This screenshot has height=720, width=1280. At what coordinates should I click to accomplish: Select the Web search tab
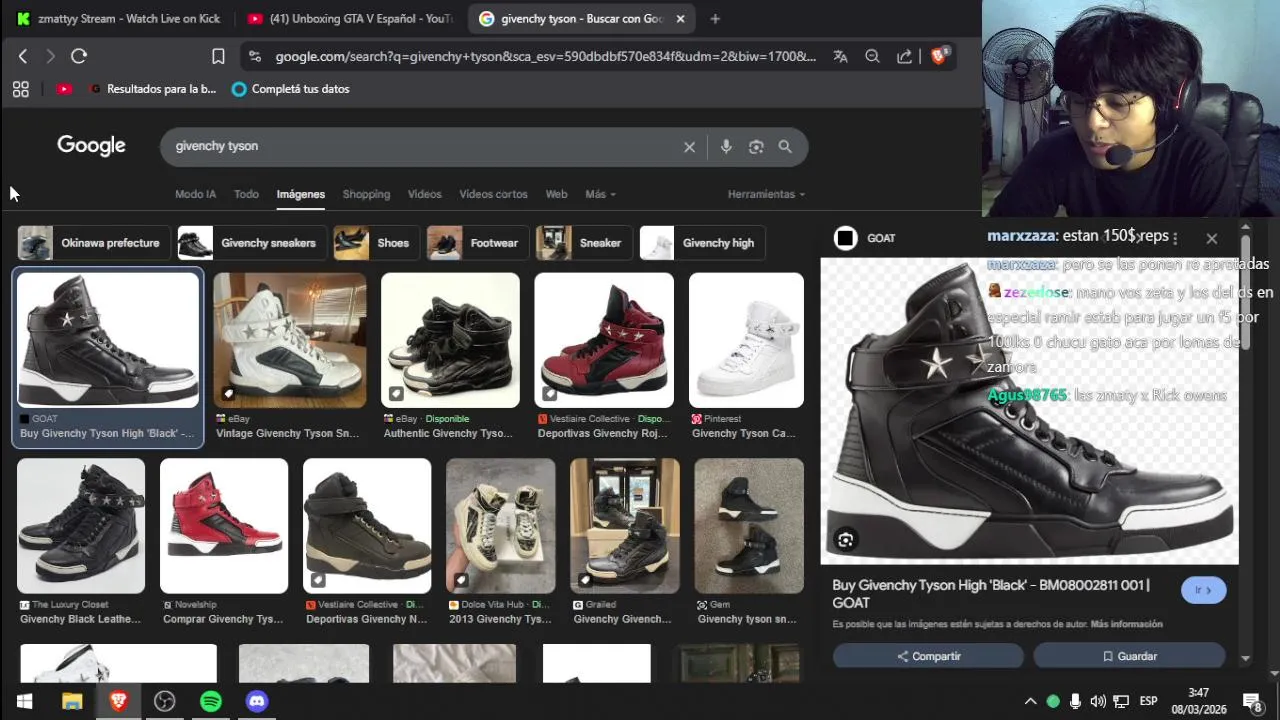click(x=556, y=194)
